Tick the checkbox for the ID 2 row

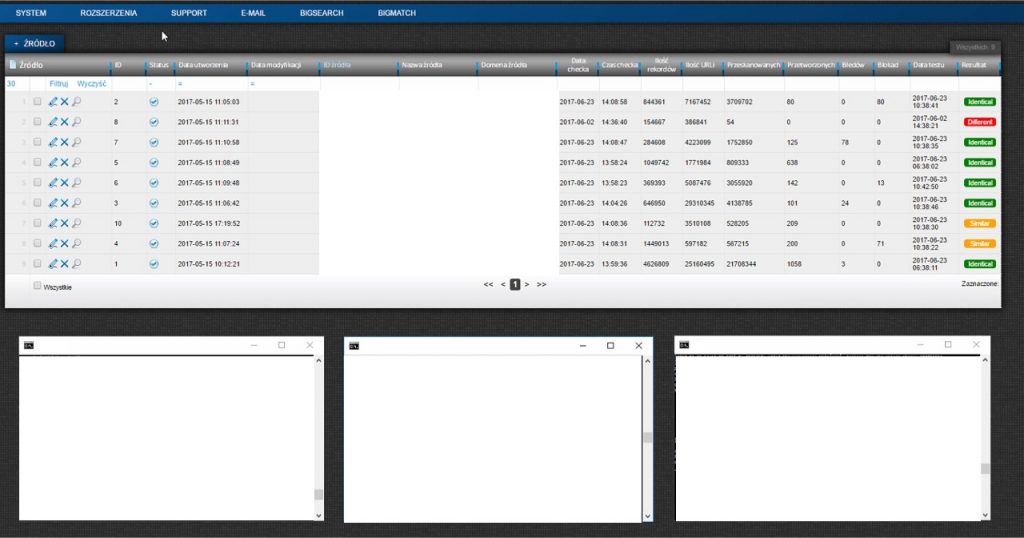point(38,102)
